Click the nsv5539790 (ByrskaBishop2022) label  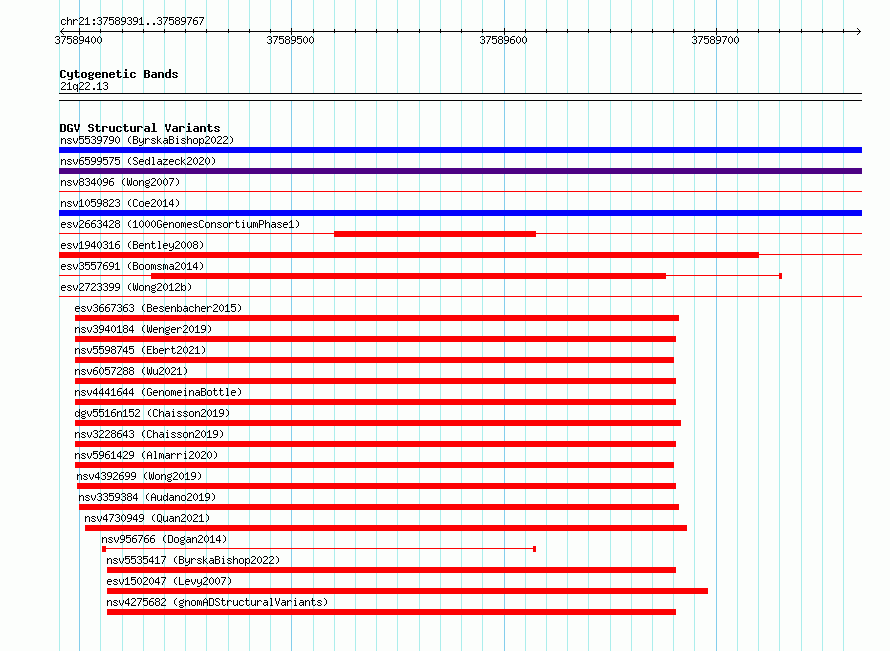point(147,140)
